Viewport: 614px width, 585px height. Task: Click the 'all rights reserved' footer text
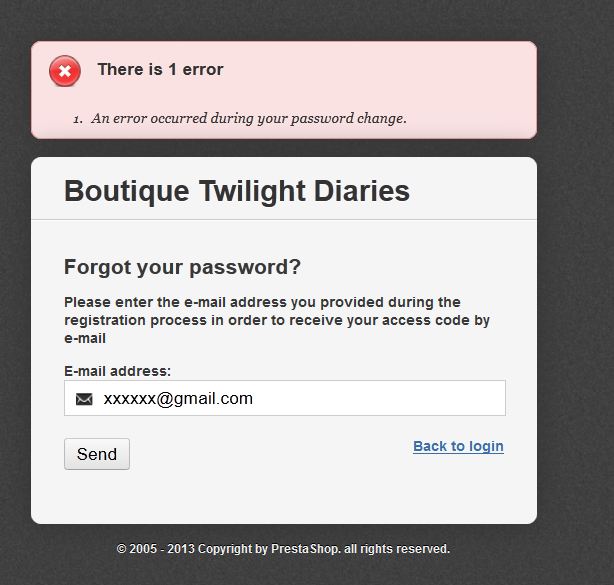pyautogui.click(x=397, y=549)
